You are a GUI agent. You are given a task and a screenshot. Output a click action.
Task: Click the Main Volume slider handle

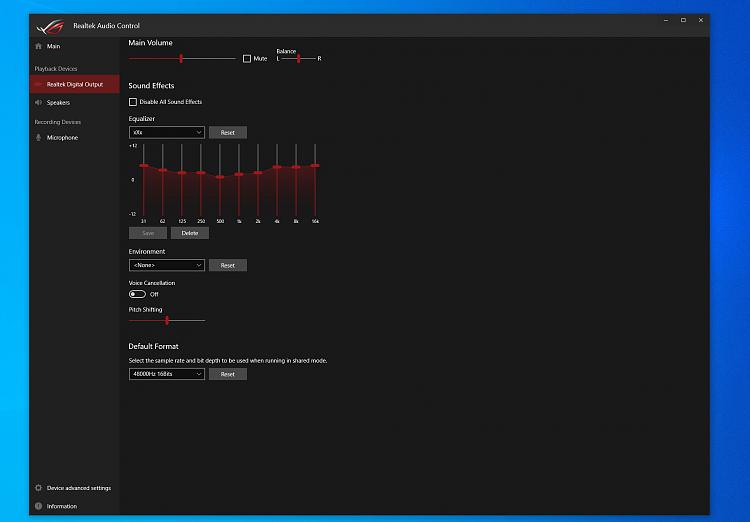(181, 58)
